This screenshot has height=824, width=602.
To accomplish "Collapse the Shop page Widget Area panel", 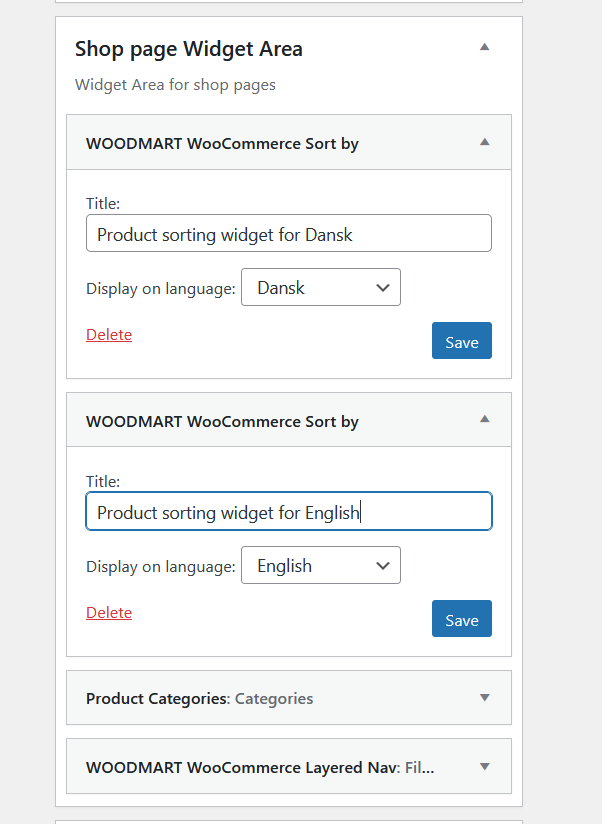I will 484,47.
